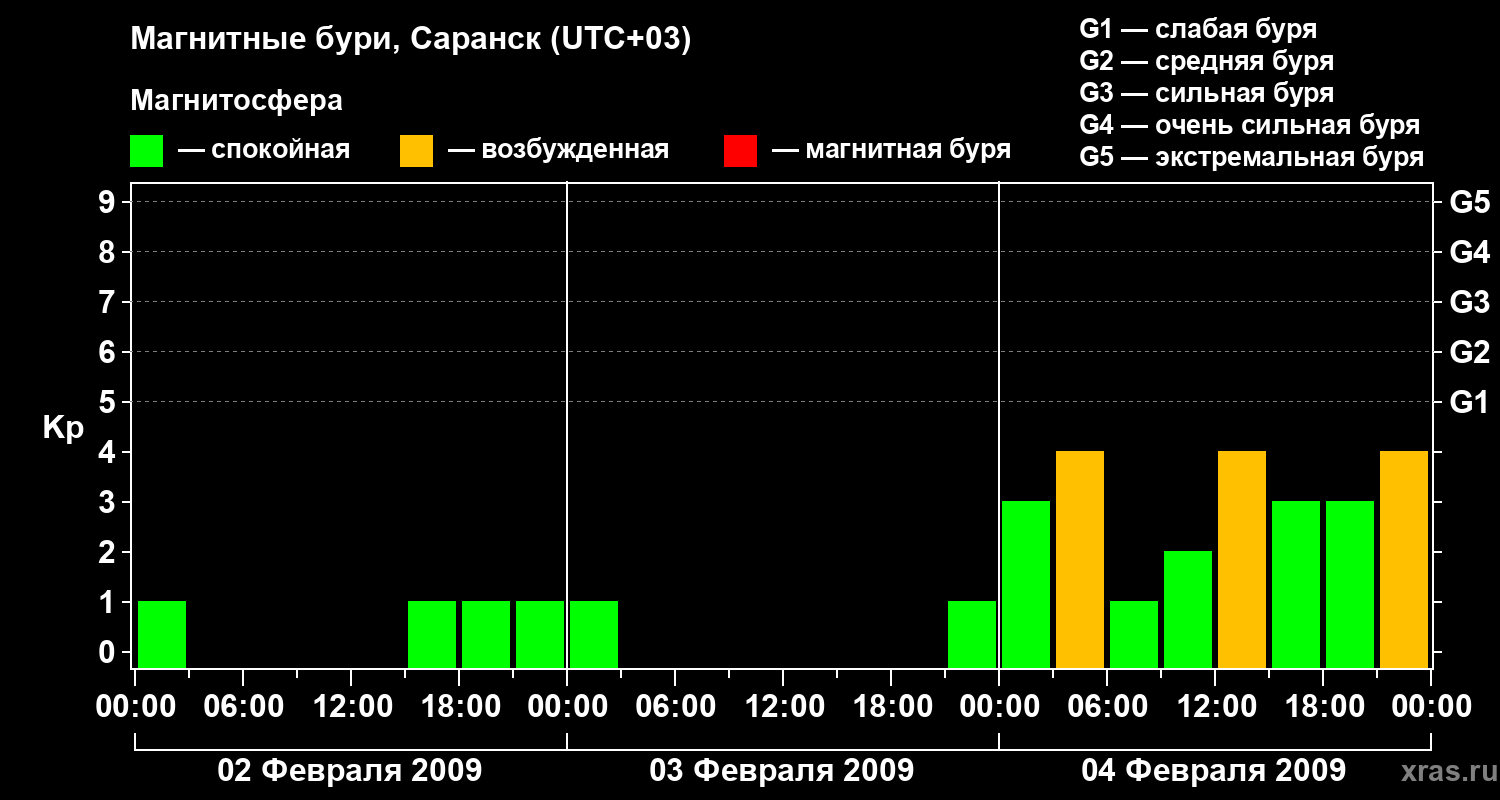Click 04 Февраля green Kp 1 bar at 06:00
The width and height of the screenshot is (1500, 800).
[1134, 634]
